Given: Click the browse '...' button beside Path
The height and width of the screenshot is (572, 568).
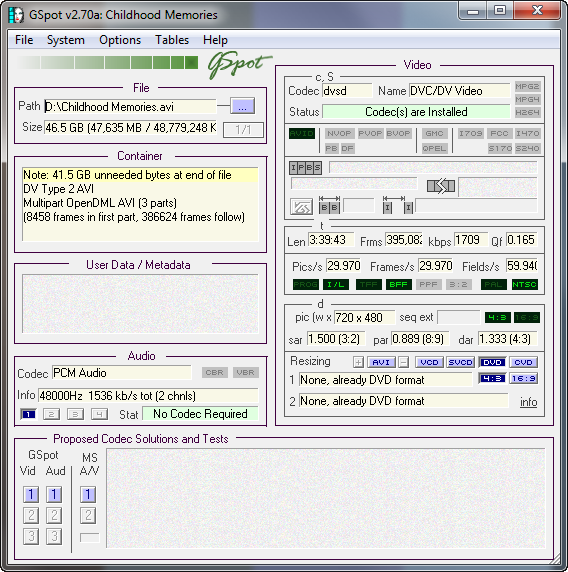Looking at the screenshot, I should point(242,107).
